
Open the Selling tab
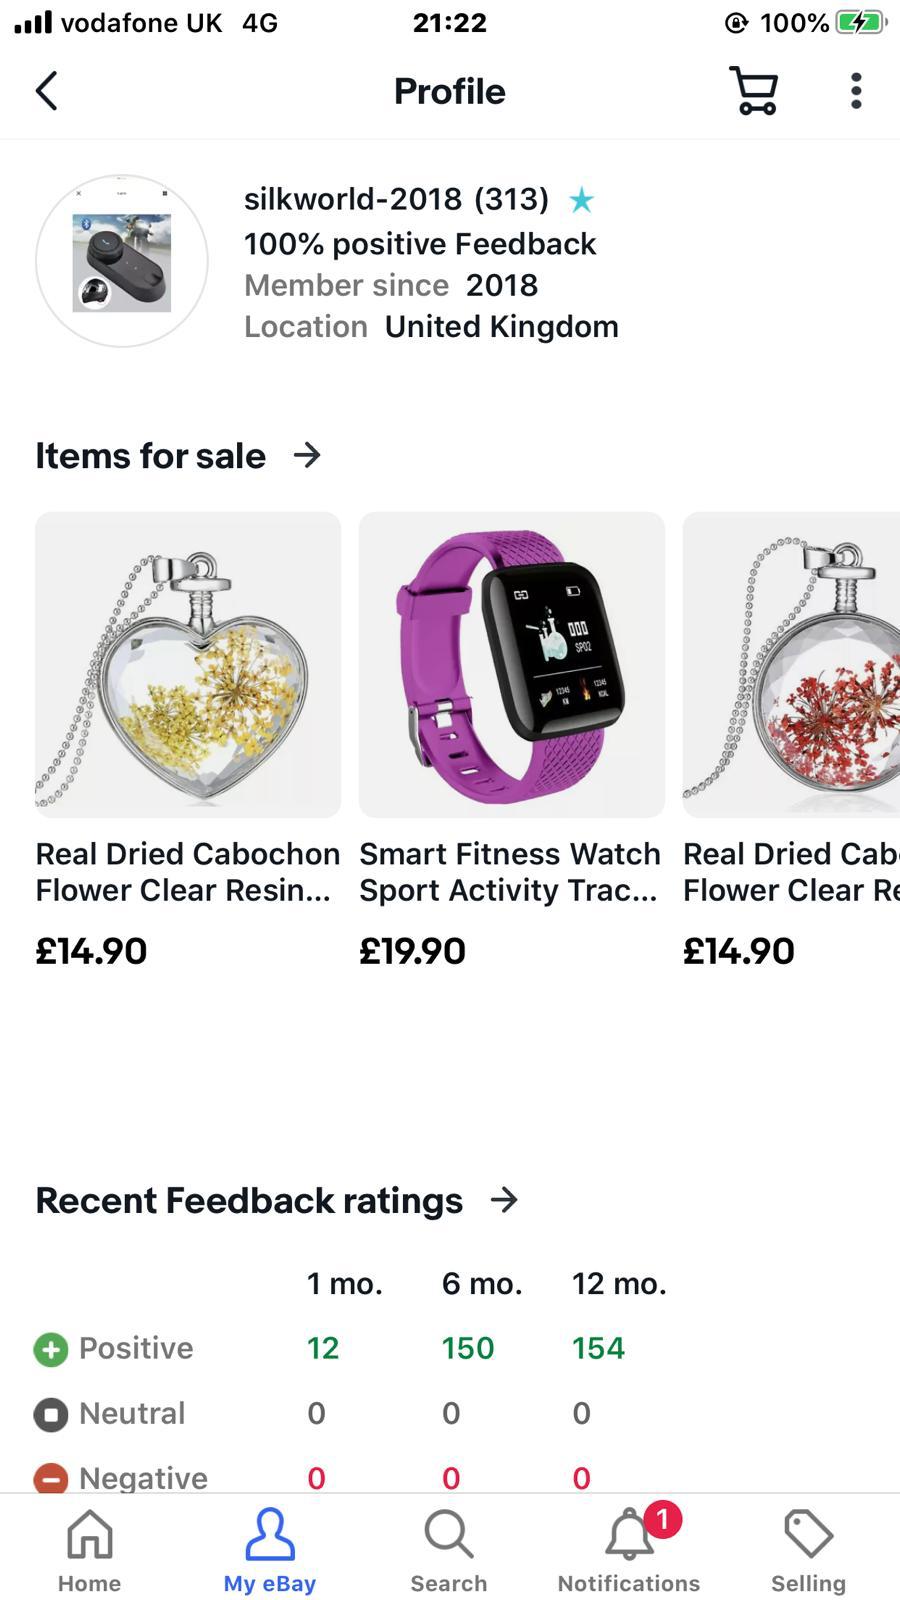pos(808,1550)
